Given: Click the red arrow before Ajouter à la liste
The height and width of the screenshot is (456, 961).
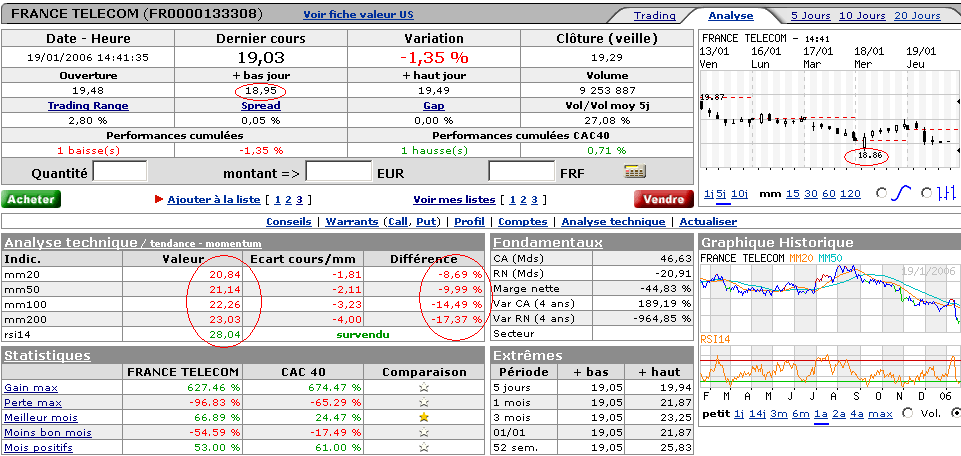Looking at the screenshot, I should [159, 199].
